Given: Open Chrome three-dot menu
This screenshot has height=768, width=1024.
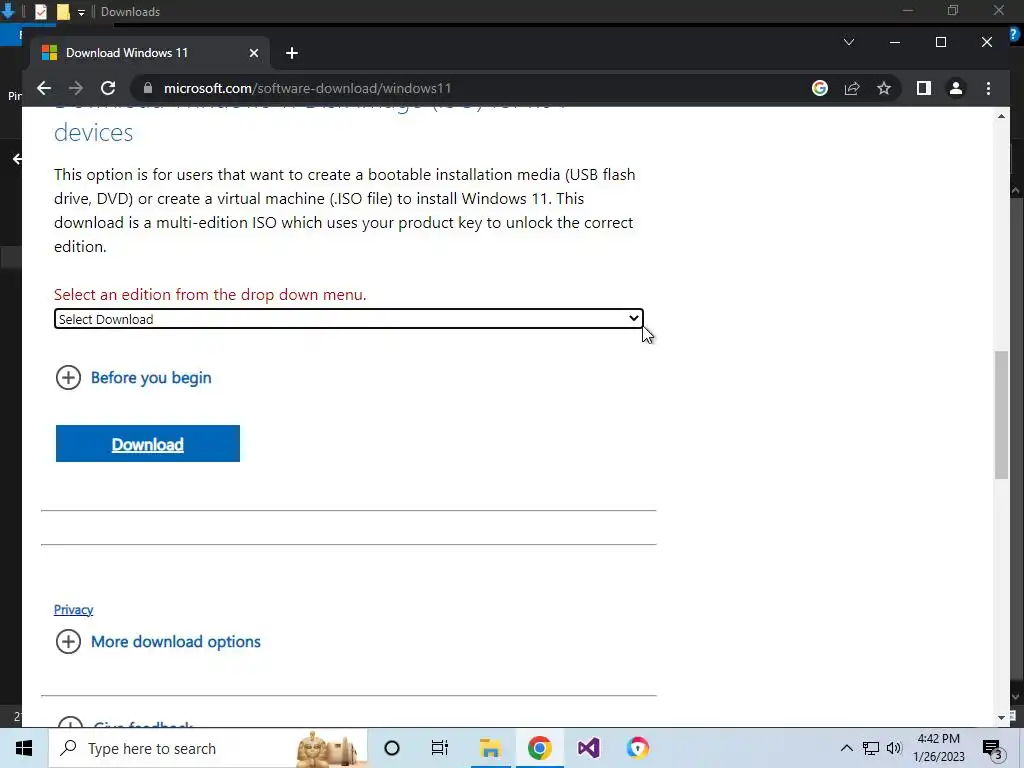Looking at the screenshot, I should [x=988, y=88].
